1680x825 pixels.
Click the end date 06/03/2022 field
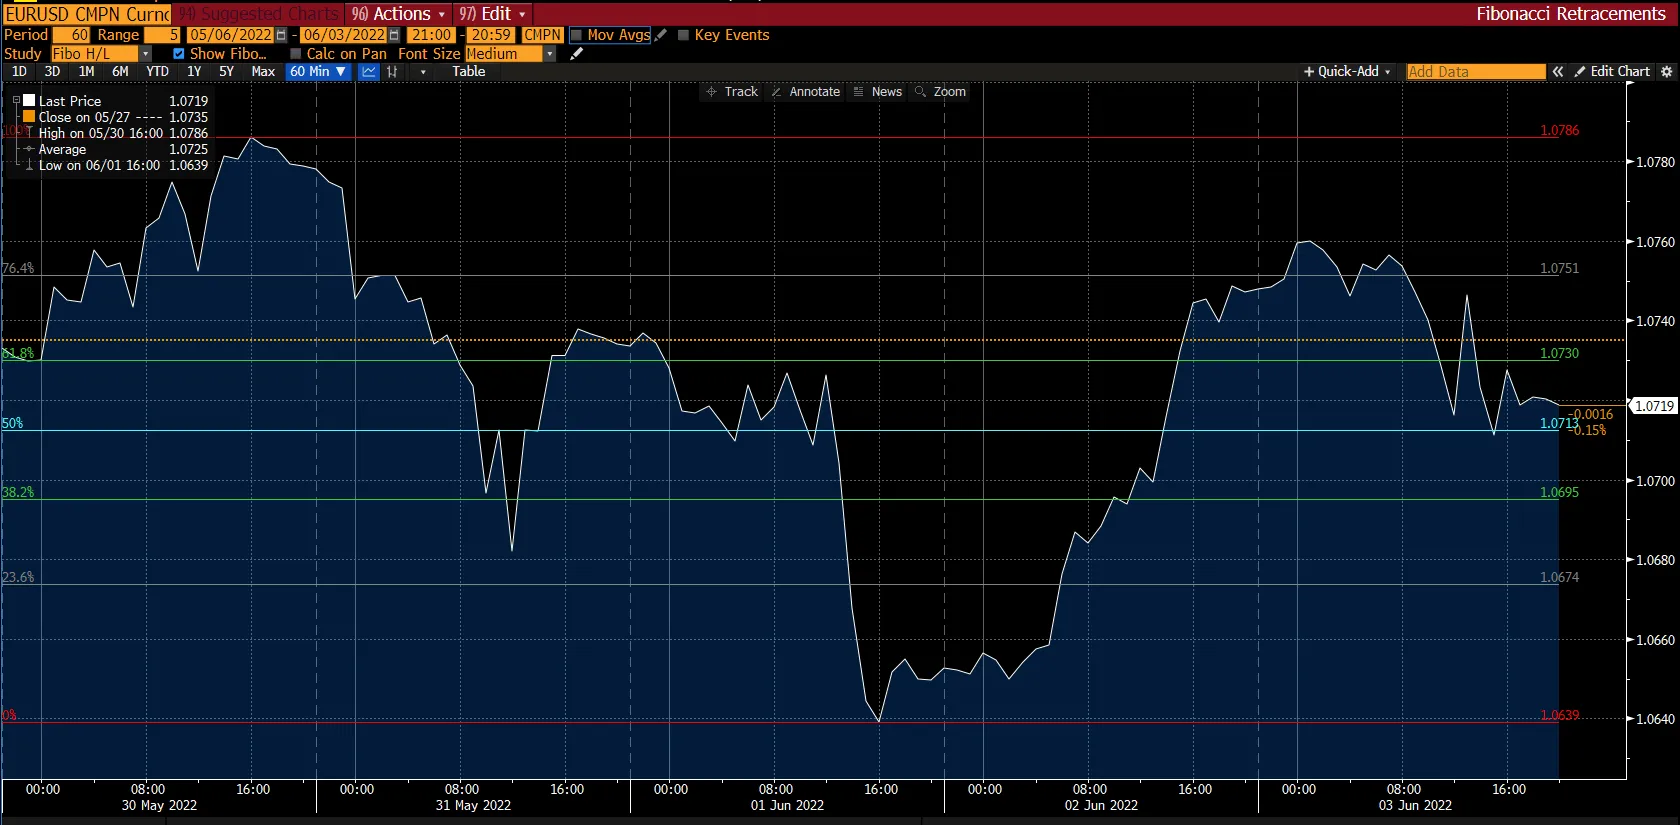coord(344,35)
